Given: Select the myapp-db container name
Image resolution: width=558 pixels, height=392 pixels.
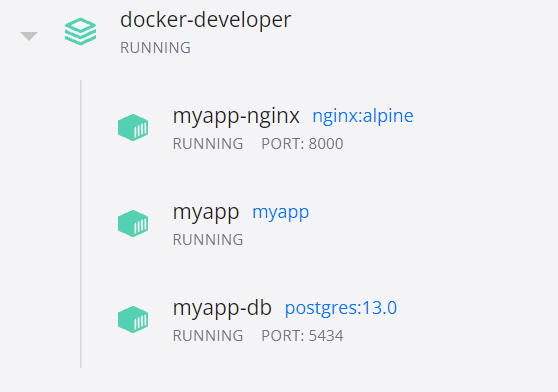Looking at the screenshot, I should 222,308.
